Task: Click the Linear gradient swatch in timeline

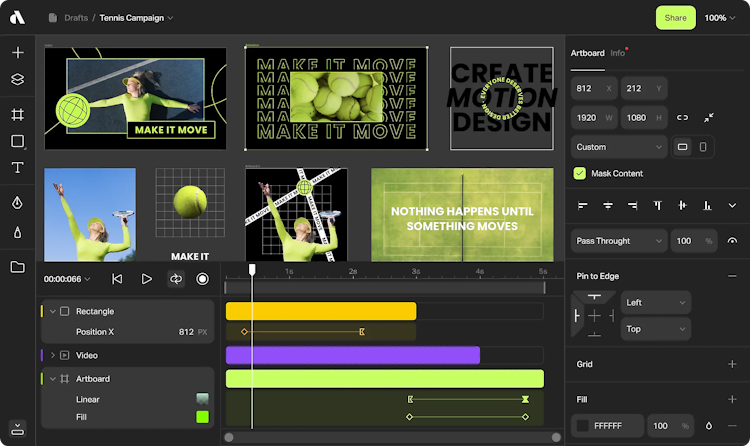Action: (x=202, y=399)
